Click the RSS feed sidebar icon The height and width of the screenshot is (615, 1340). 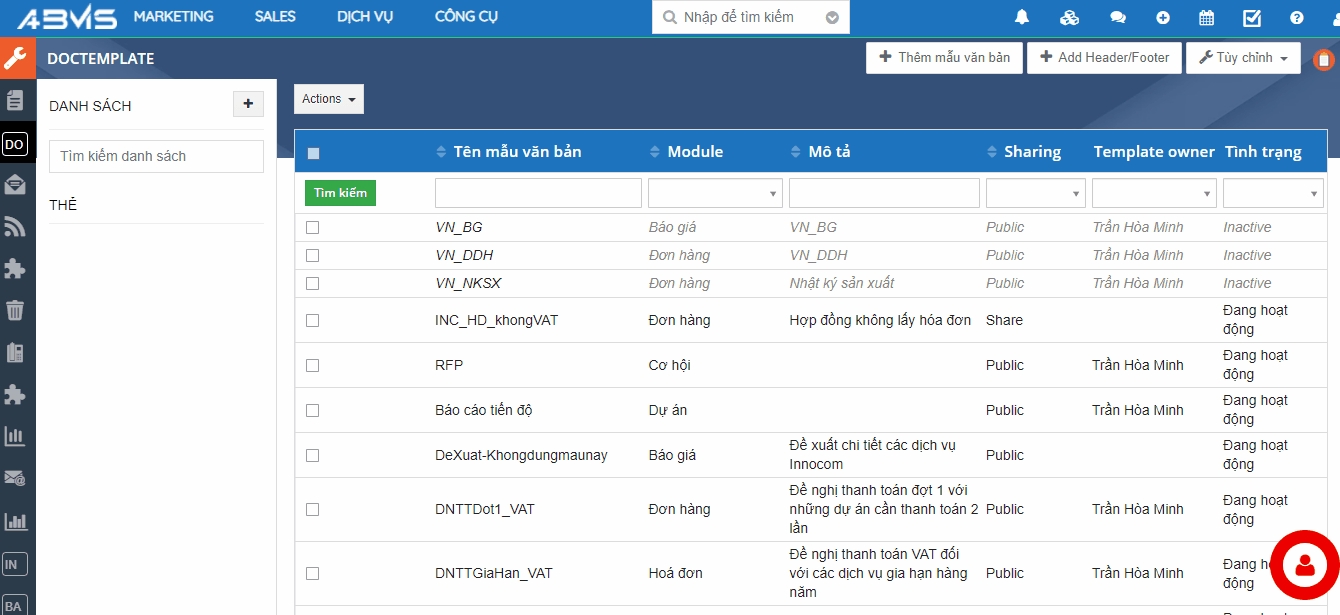[15, 227]
